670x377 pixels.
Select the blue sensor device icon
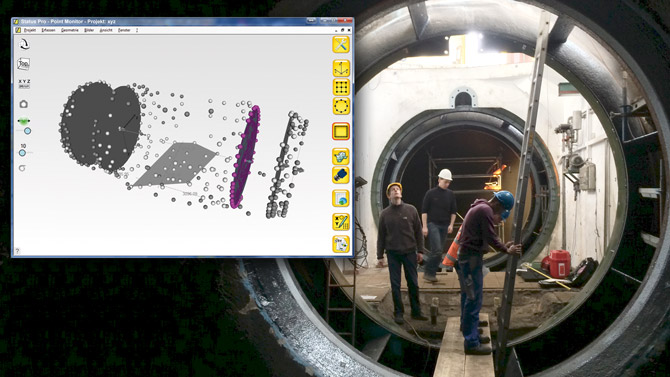(x=341, y=175)
